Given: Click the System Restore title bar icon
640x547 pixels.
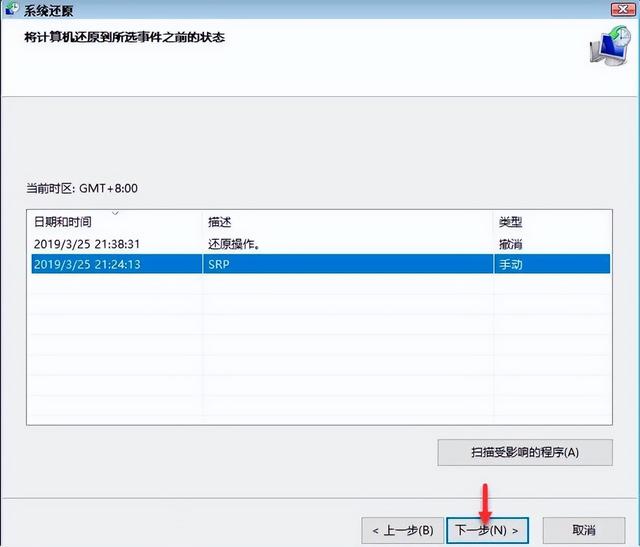Looking at the screenshot, I should pos(11,9).
